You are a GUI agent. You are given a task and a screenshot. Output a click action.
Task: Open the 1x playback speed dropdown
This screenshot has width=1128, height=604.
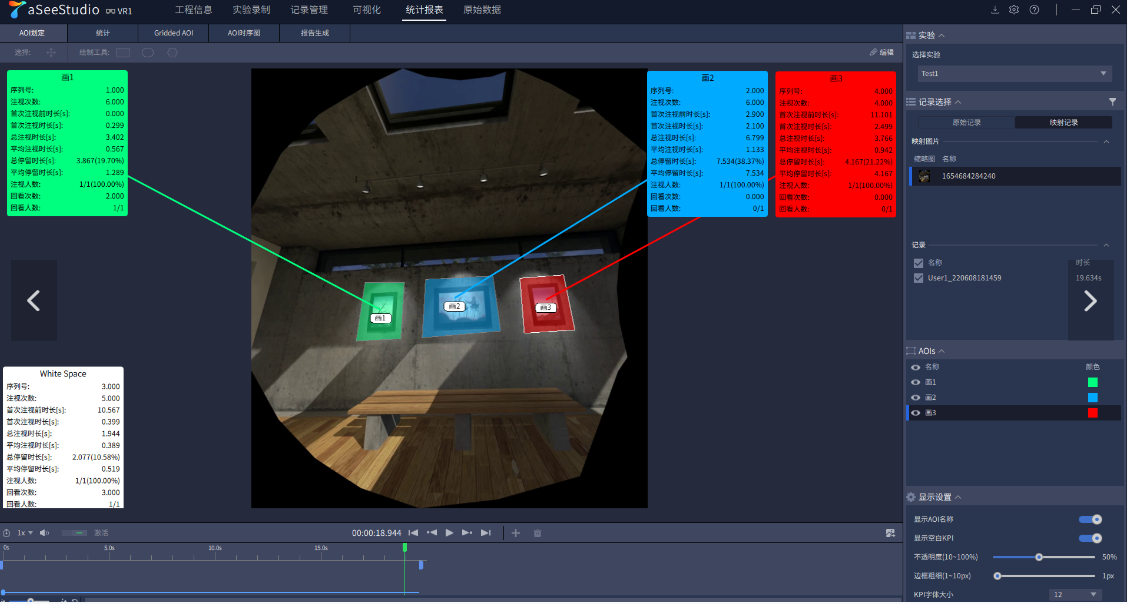point(25,533)
